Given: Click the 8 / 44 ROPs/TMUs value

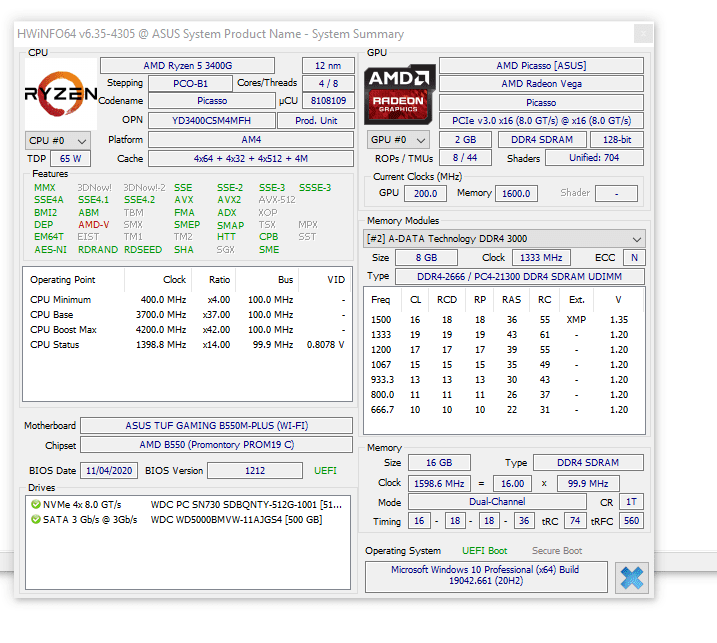Looking at the screenshot, I should click(x=466, y=158).
